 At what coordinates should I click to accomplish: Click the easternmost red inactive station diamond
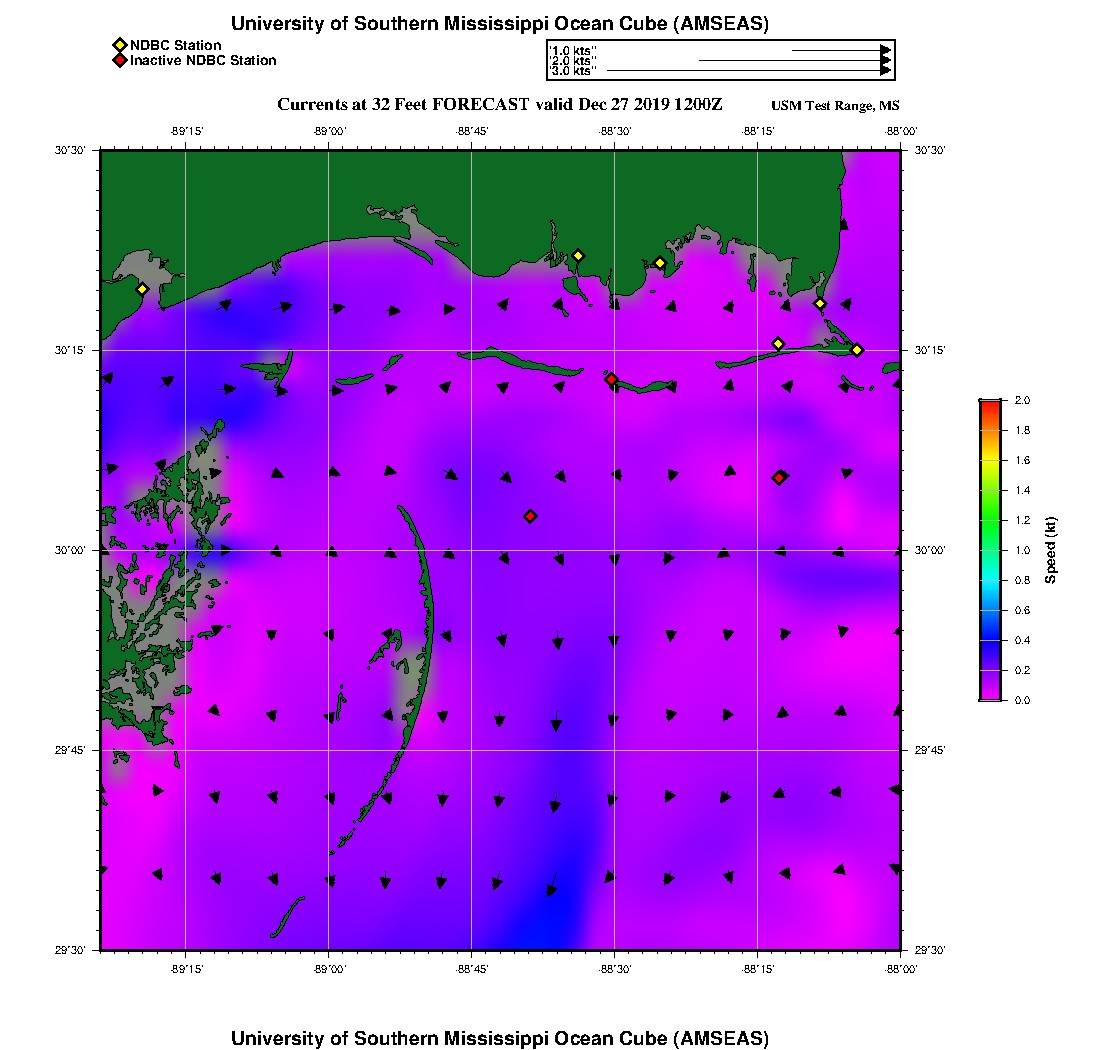pos(779,477)
